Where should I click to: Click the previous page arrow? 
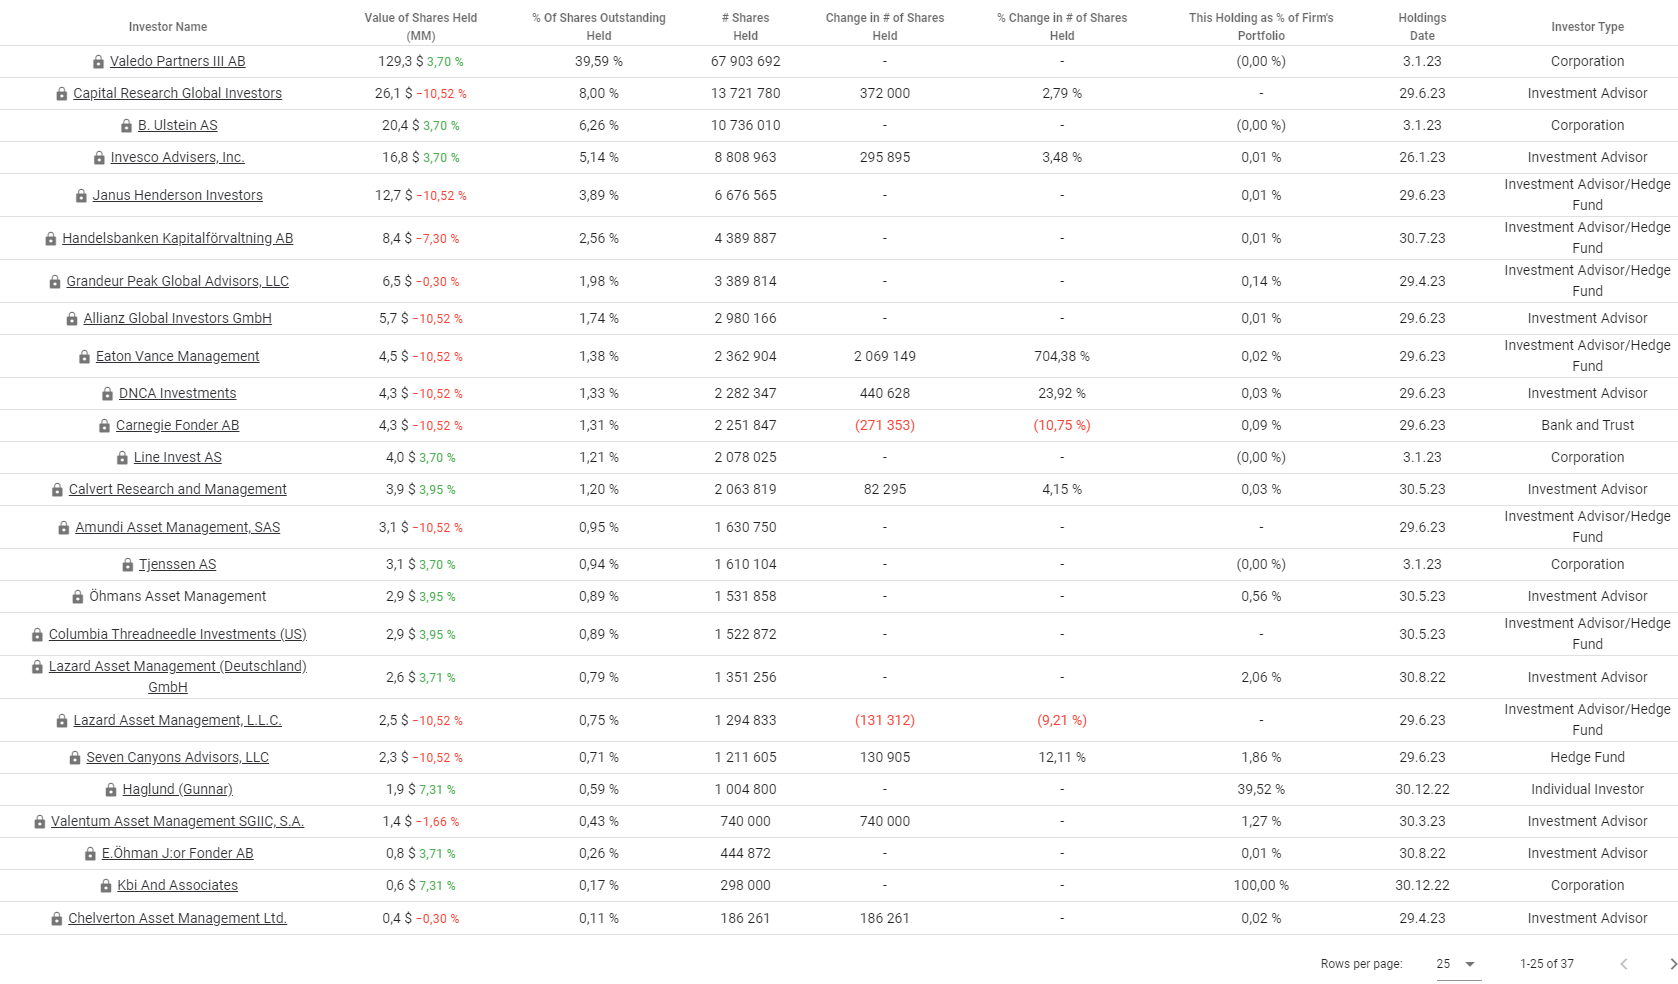click(x=1624, y=964)
